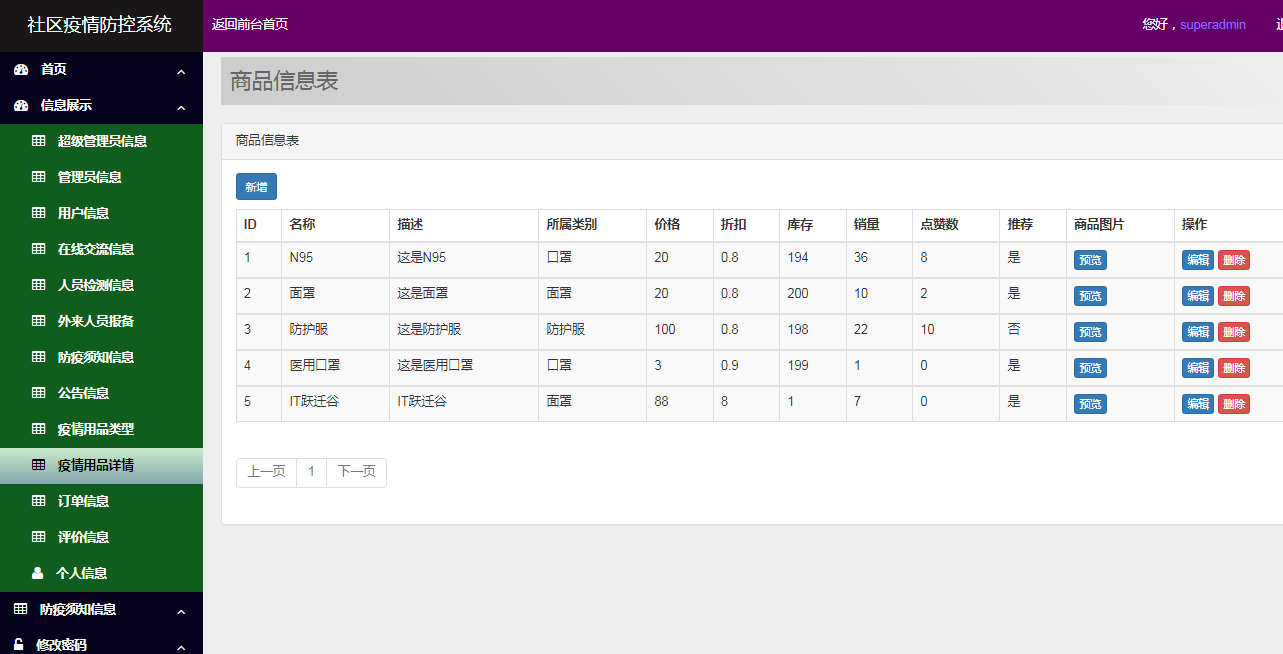Screen dimensions: 1283x654
Task: Preview image for N95 row
Action: pyautogui.click(x=1090, y=260)
